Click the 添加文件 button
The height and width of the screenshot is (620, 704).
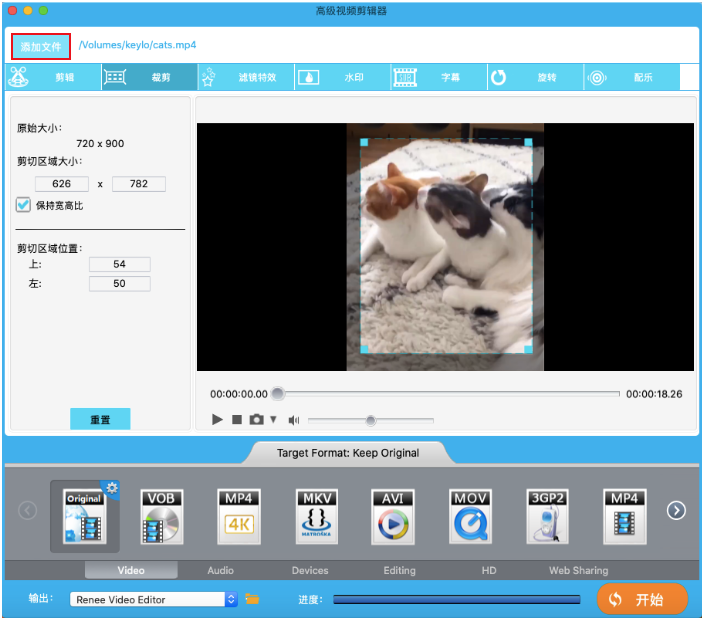click(41, 47)
